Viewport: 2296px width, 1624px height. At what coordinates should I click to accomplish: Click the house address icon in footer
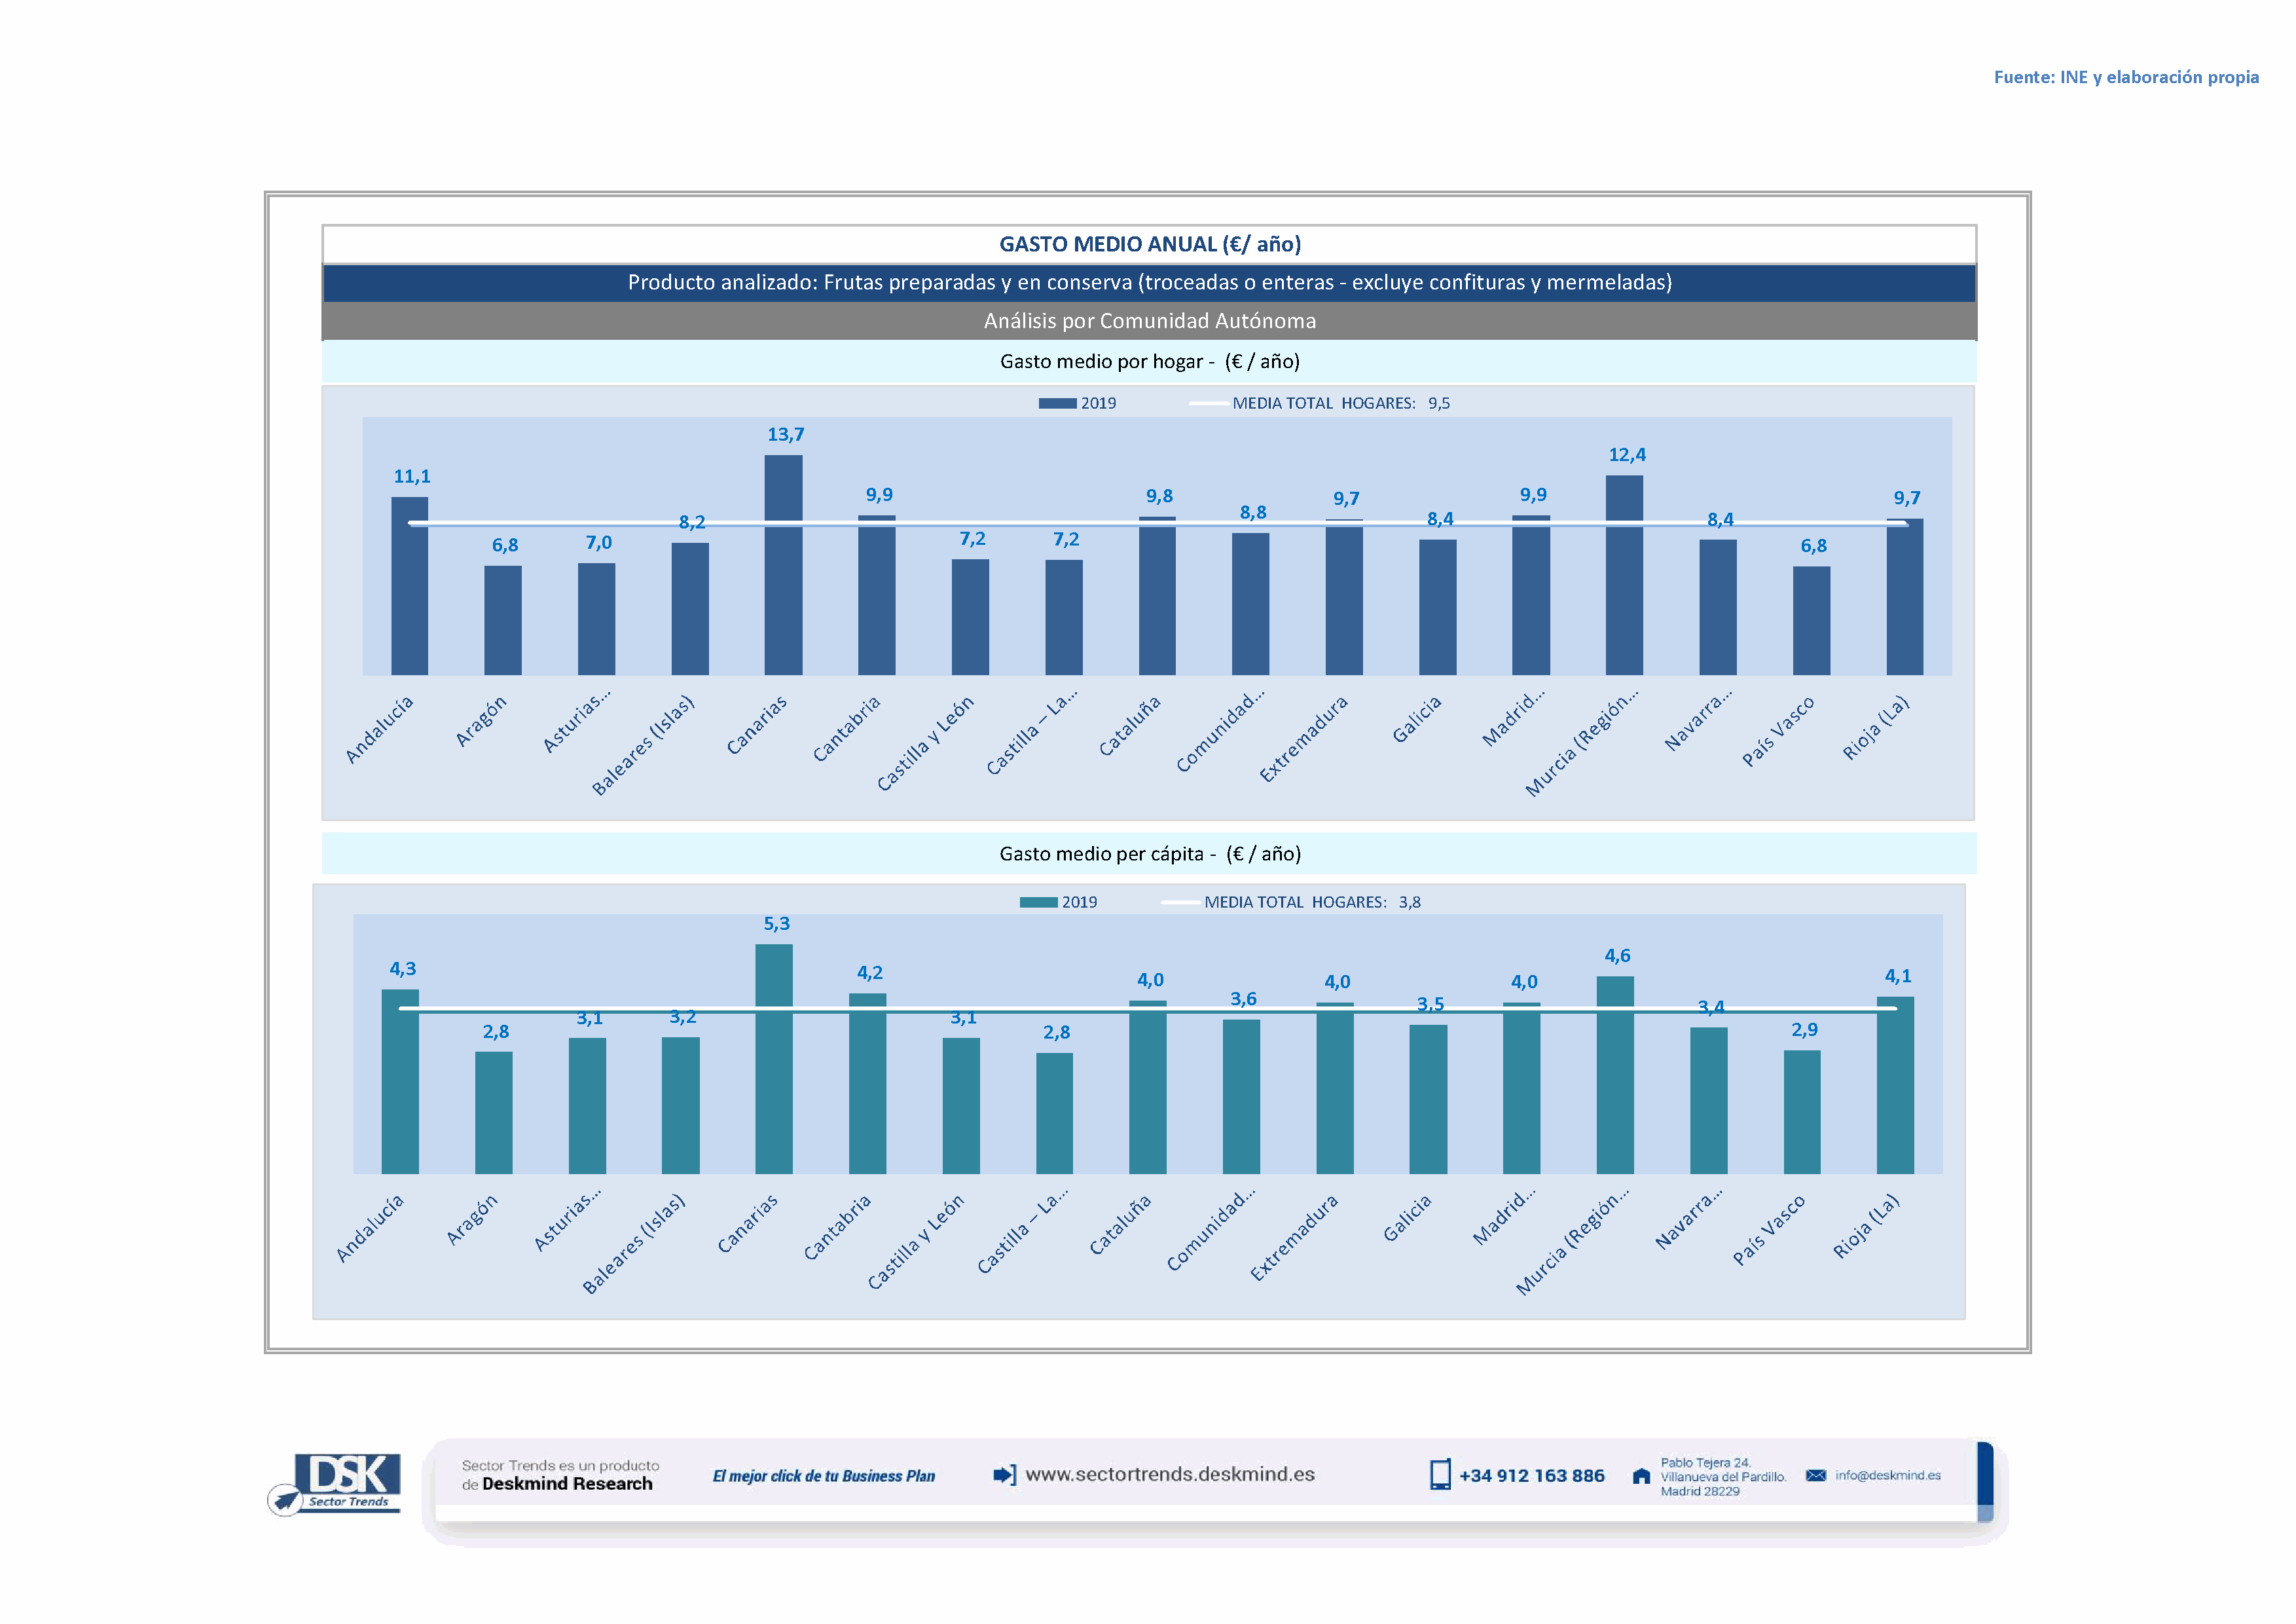tap(1641, 1476)
